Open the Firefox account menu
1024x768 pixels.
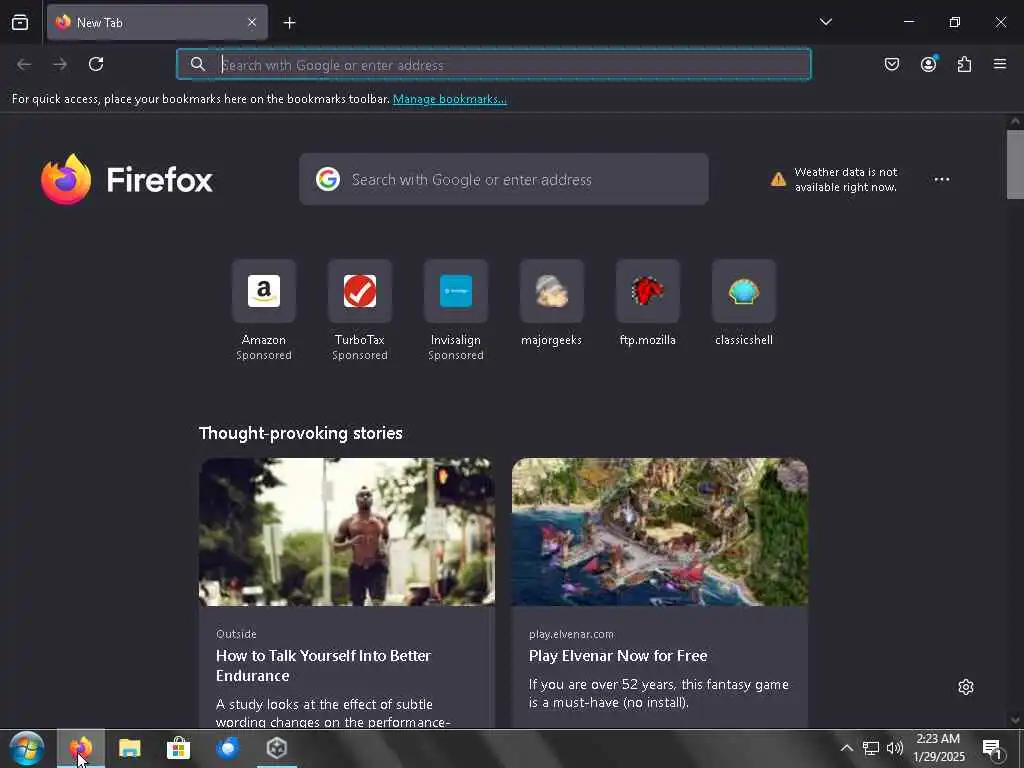pos(928,64)
